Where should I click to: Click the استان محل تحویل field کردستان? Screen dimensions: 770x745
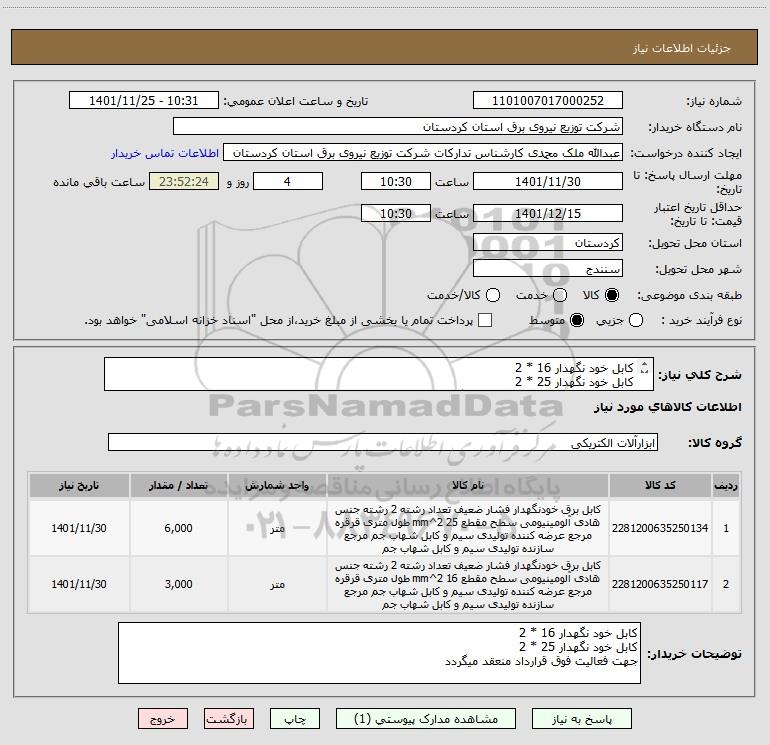tap(548, 242)
